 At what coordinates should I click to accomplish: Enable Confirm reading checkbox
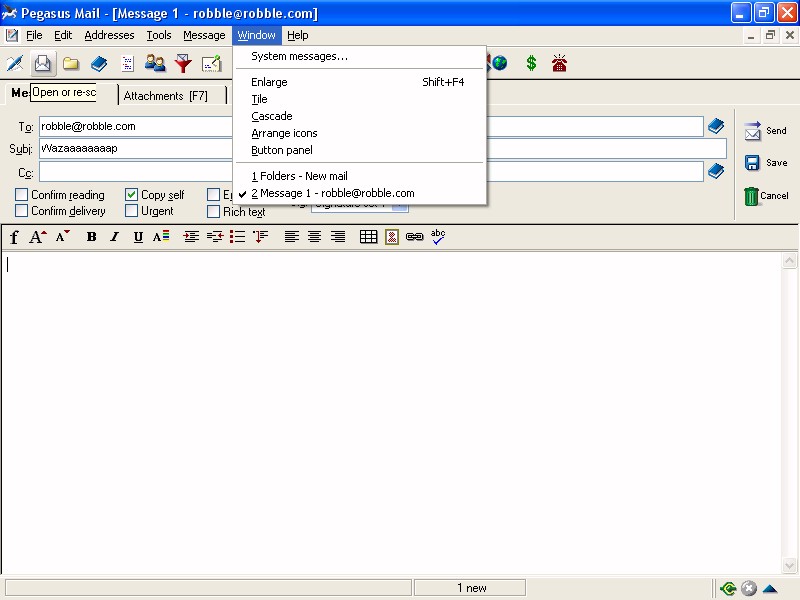tap(21, 194)
